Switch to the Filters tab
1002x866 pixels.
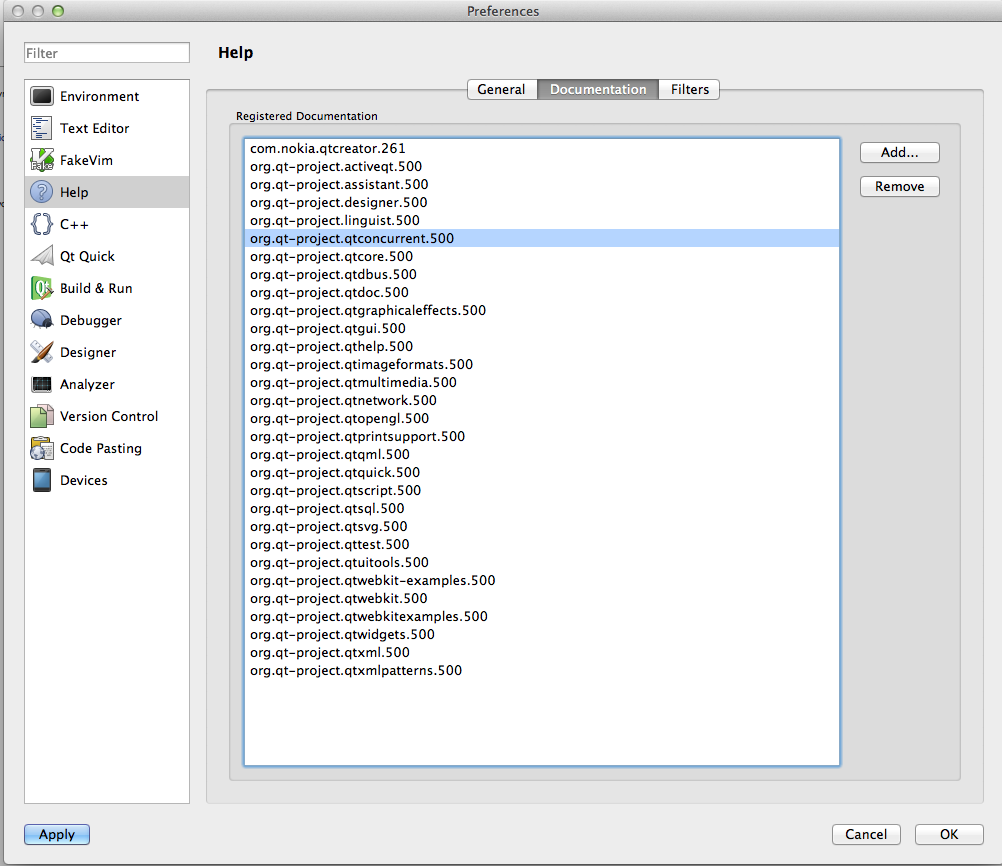[x=690, y=89]
